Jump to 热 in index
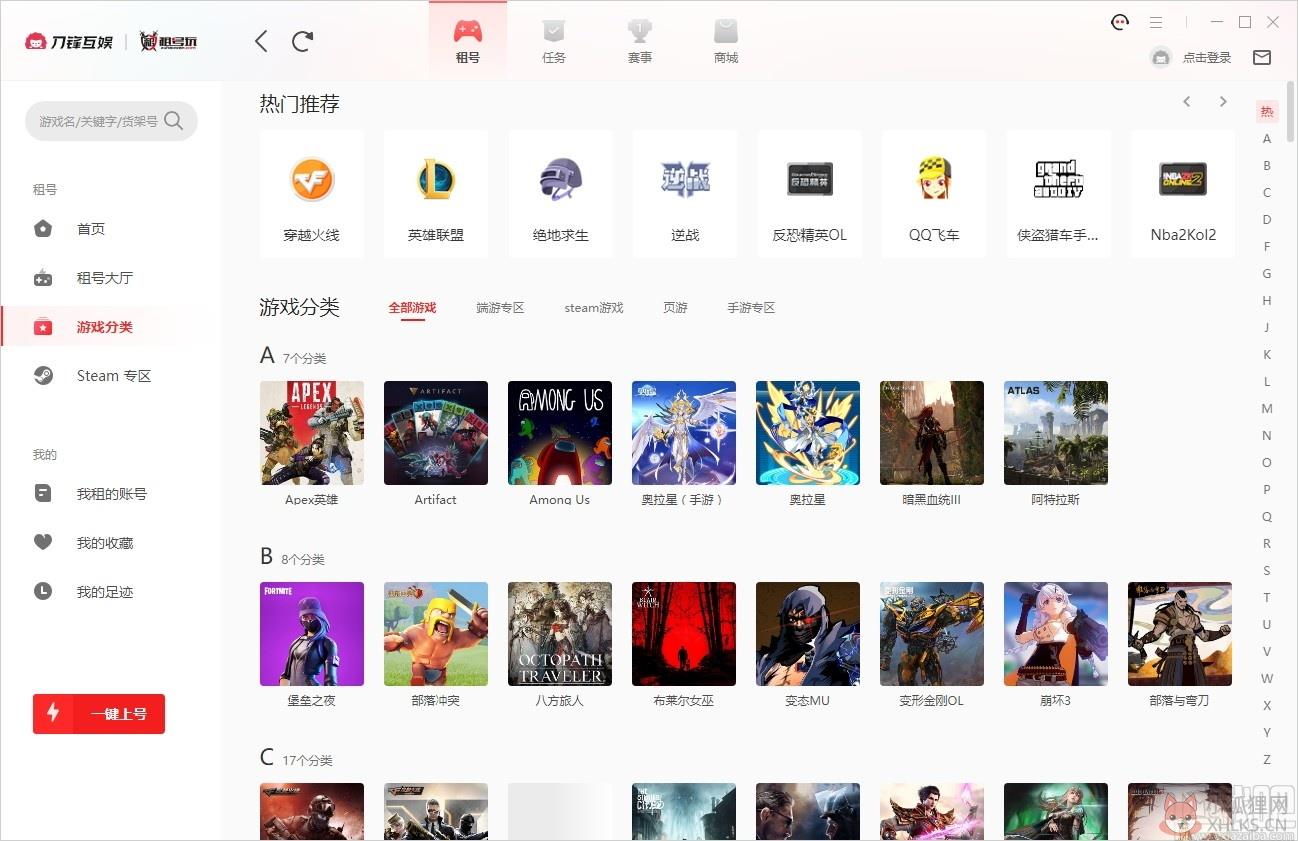The image size is (1298, 841). point(1267,112)
